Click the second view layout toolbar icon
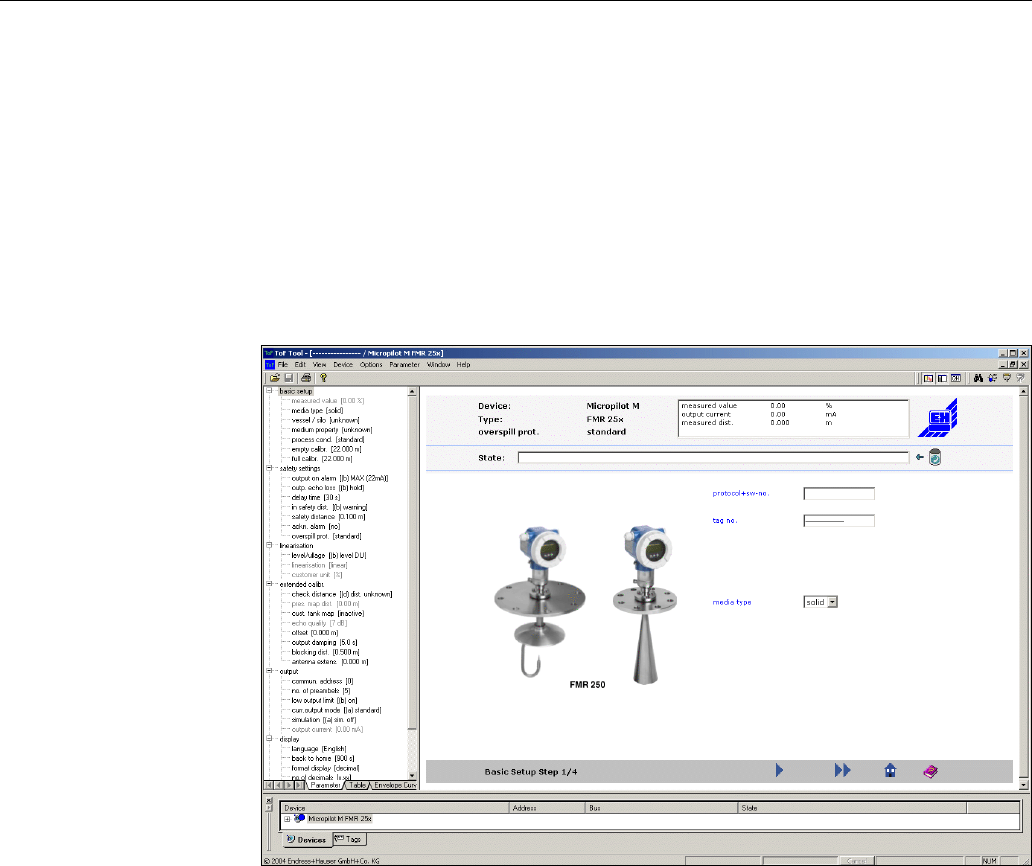The width and height of the screenshot is (1032, 866). (942, 378)
